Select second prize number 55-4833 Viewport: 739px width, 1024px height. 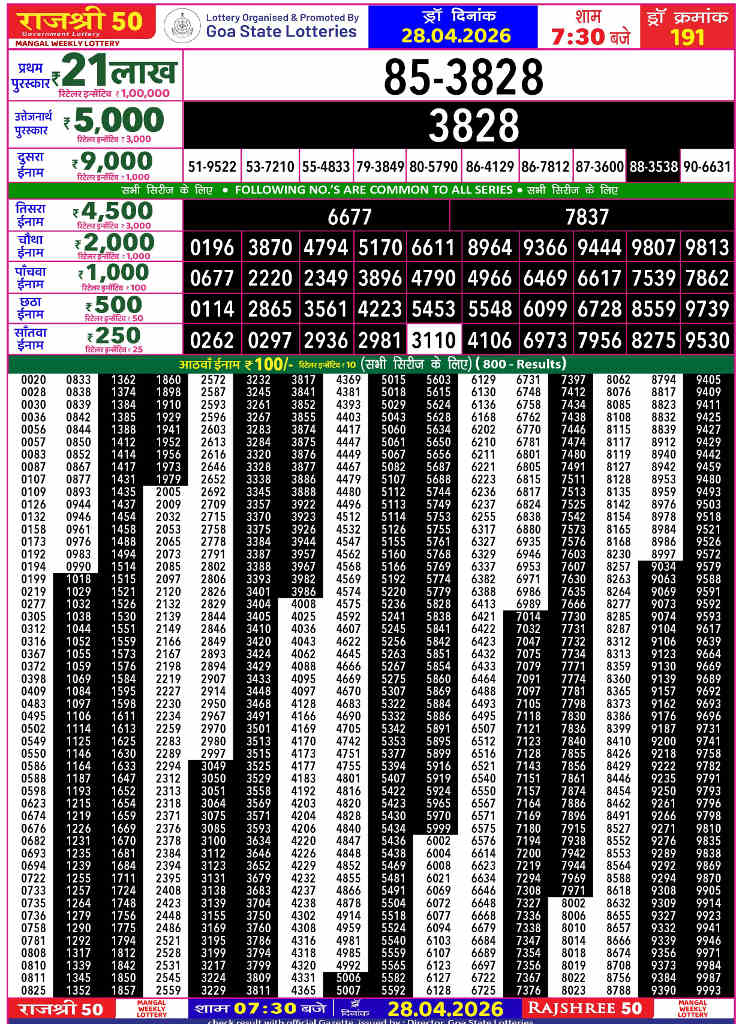tap(326, 167)
